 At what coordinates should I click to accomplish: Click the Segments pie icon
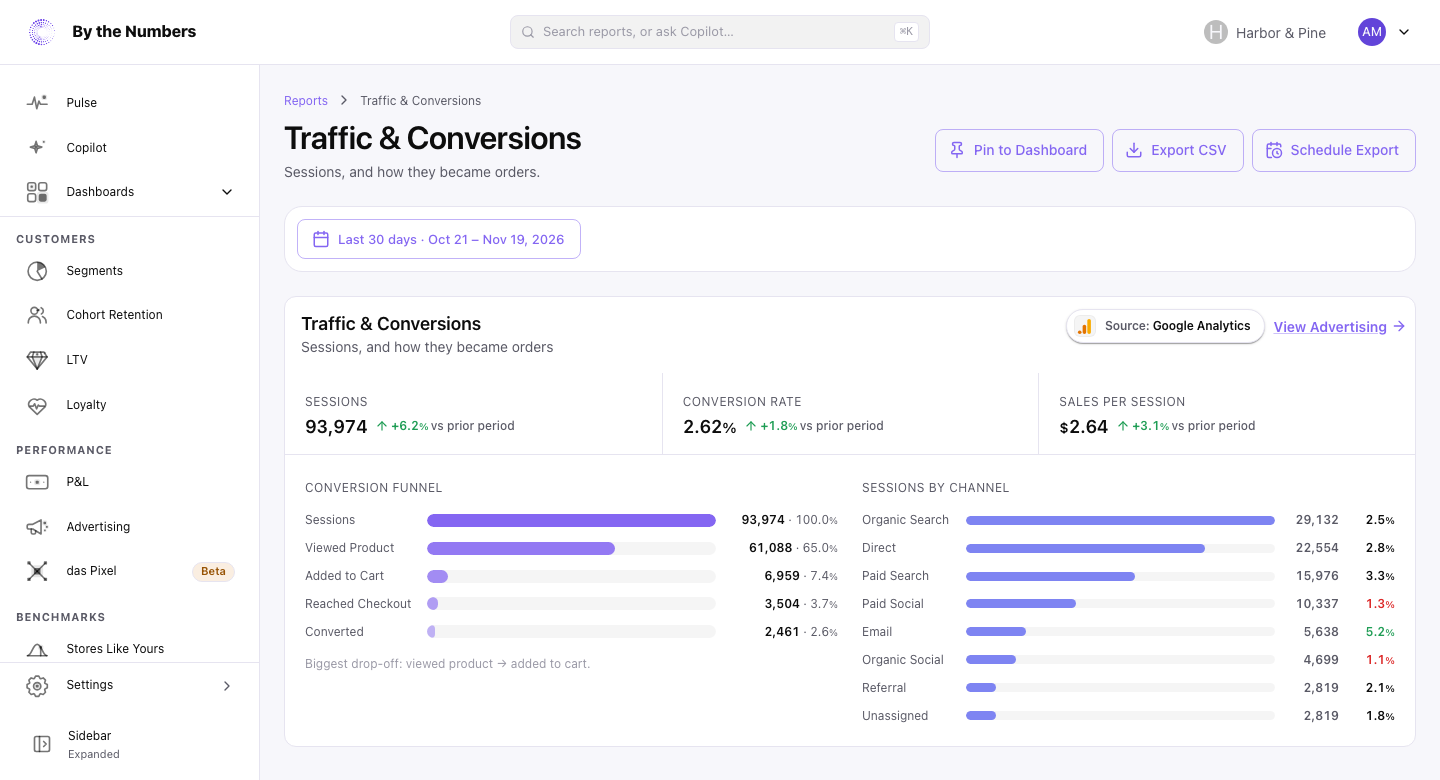(37, 271)
